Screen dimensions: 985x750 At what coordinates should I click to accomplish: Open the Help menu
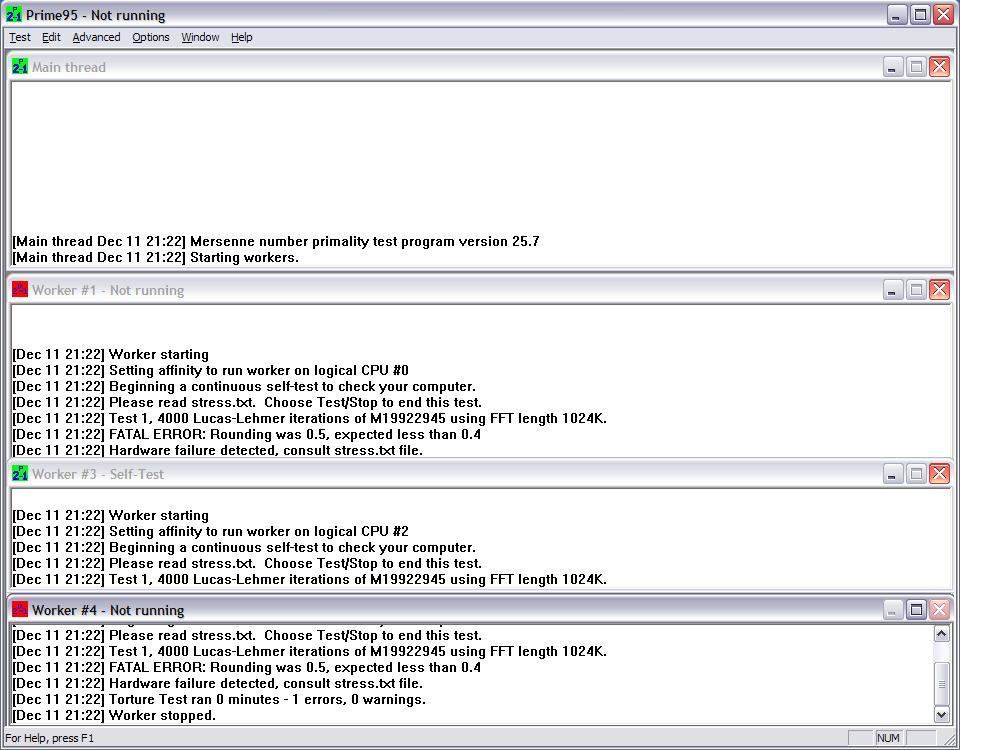coord(241,37)
